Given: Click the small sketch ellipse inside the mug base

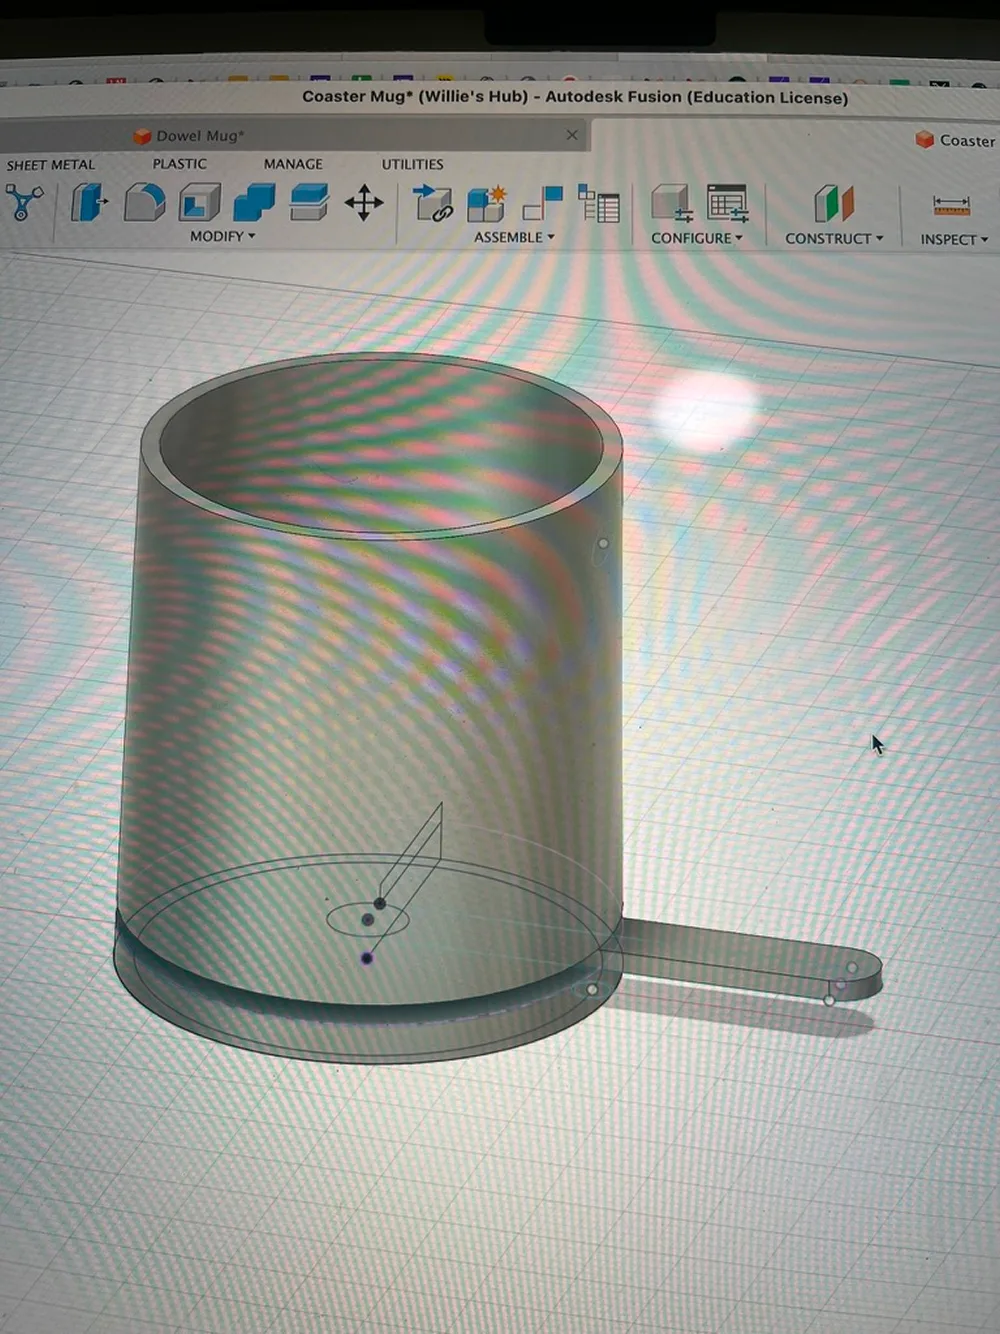Looking at the screenshot, I should click(368, 919).
